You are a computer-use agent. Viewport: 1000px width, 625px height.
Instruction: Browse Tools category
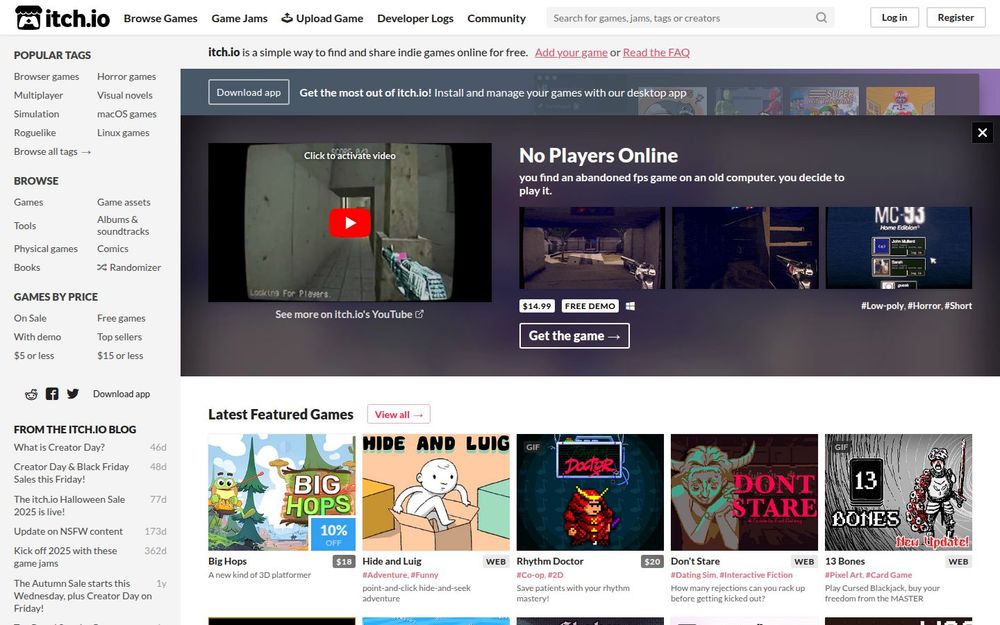[25, 226]
